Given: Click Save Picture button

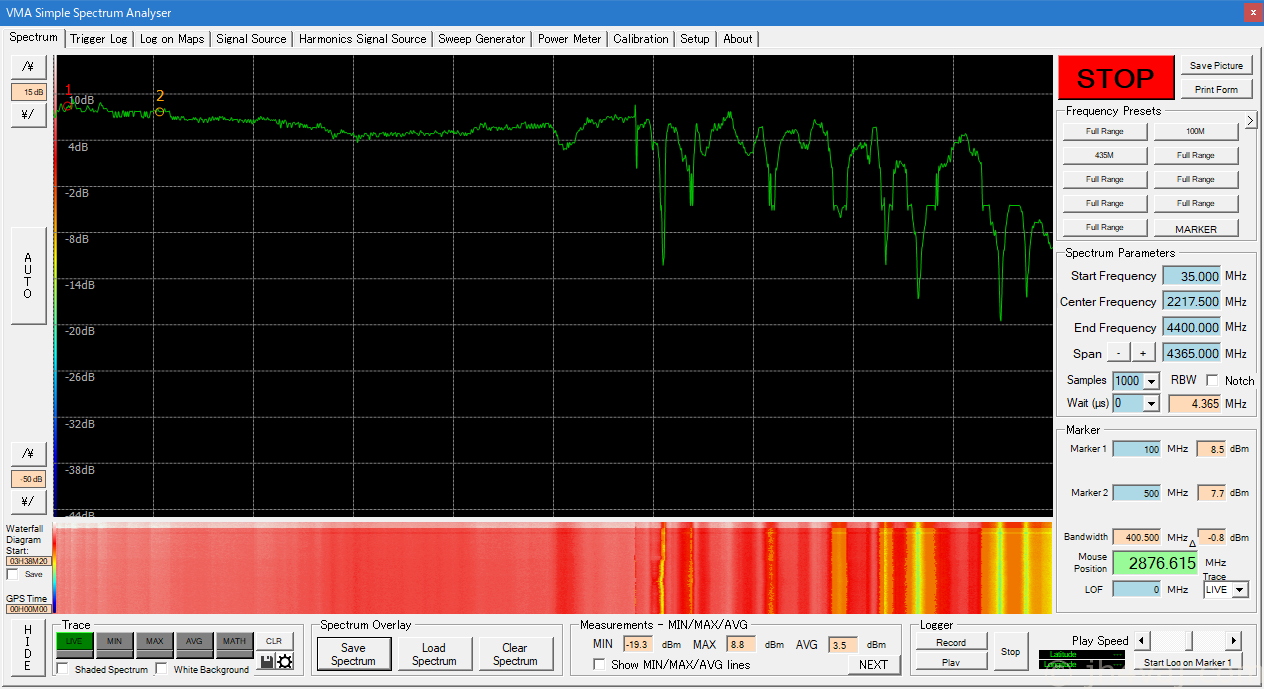Looking at the screenshot, I should [x=1216, y=66].
